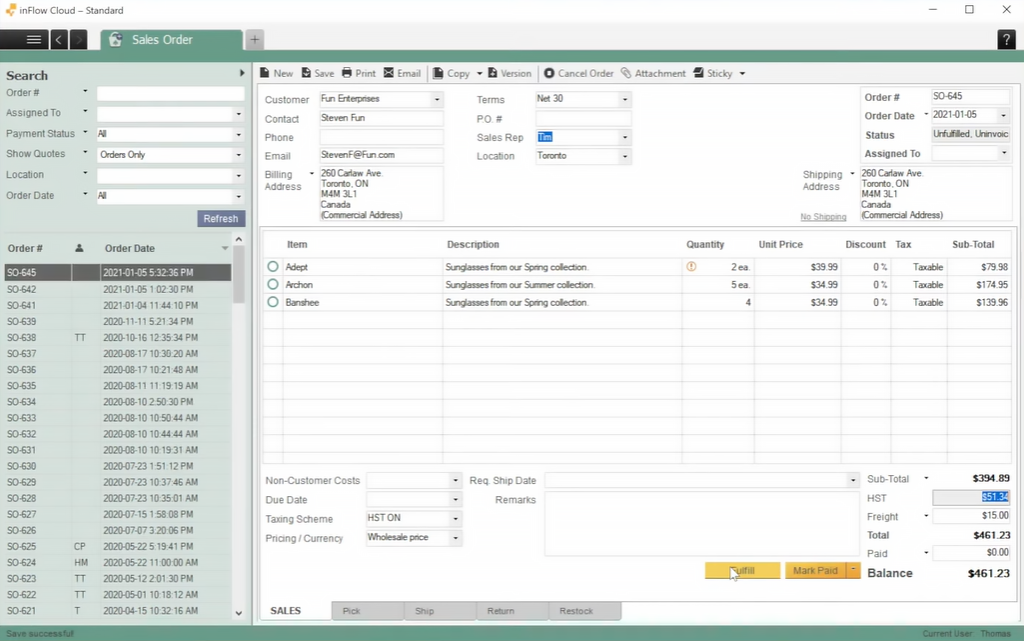
Task: Add a new tab with plus
Action: pos(255,40)
